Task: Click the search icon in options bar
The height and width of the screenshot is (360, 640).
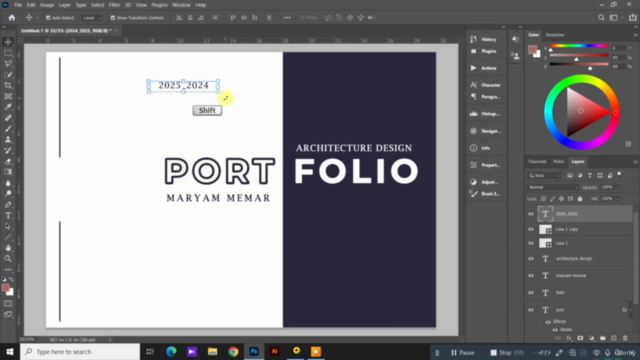Action: pyautogui.click(x=601, y=18)
